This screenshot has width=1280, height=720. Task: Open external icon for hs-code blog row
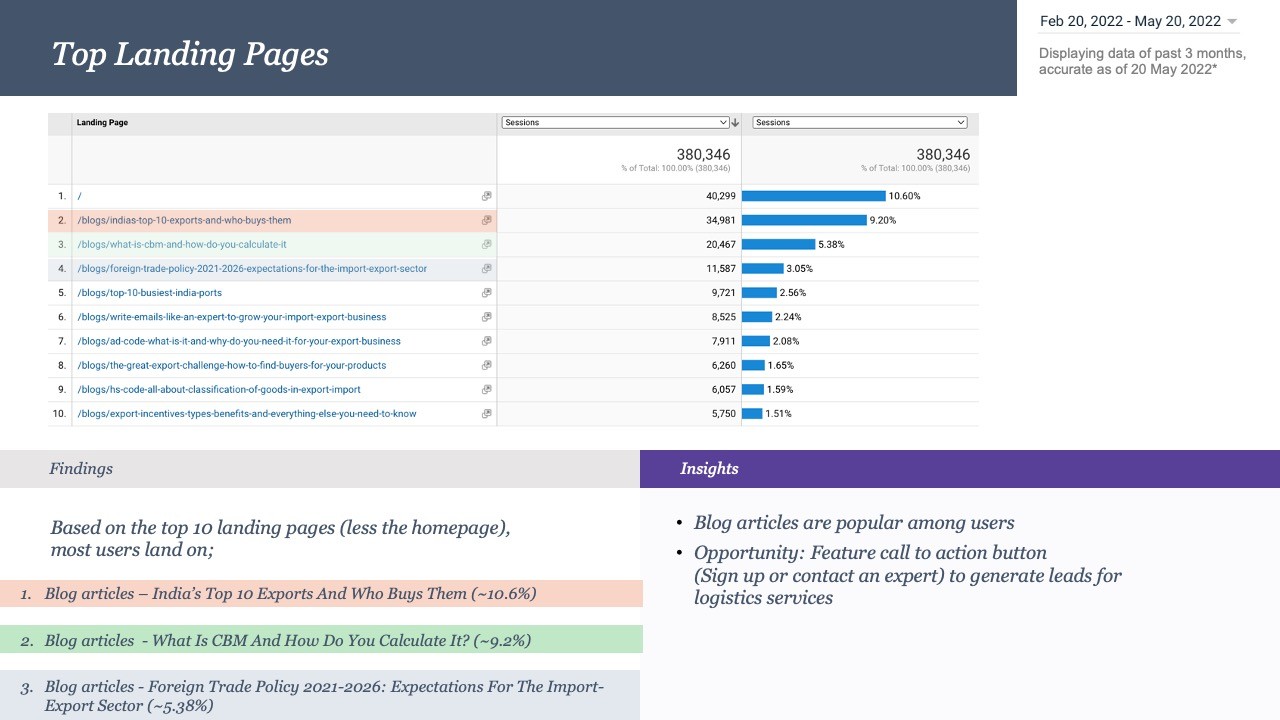pos(487,389)
